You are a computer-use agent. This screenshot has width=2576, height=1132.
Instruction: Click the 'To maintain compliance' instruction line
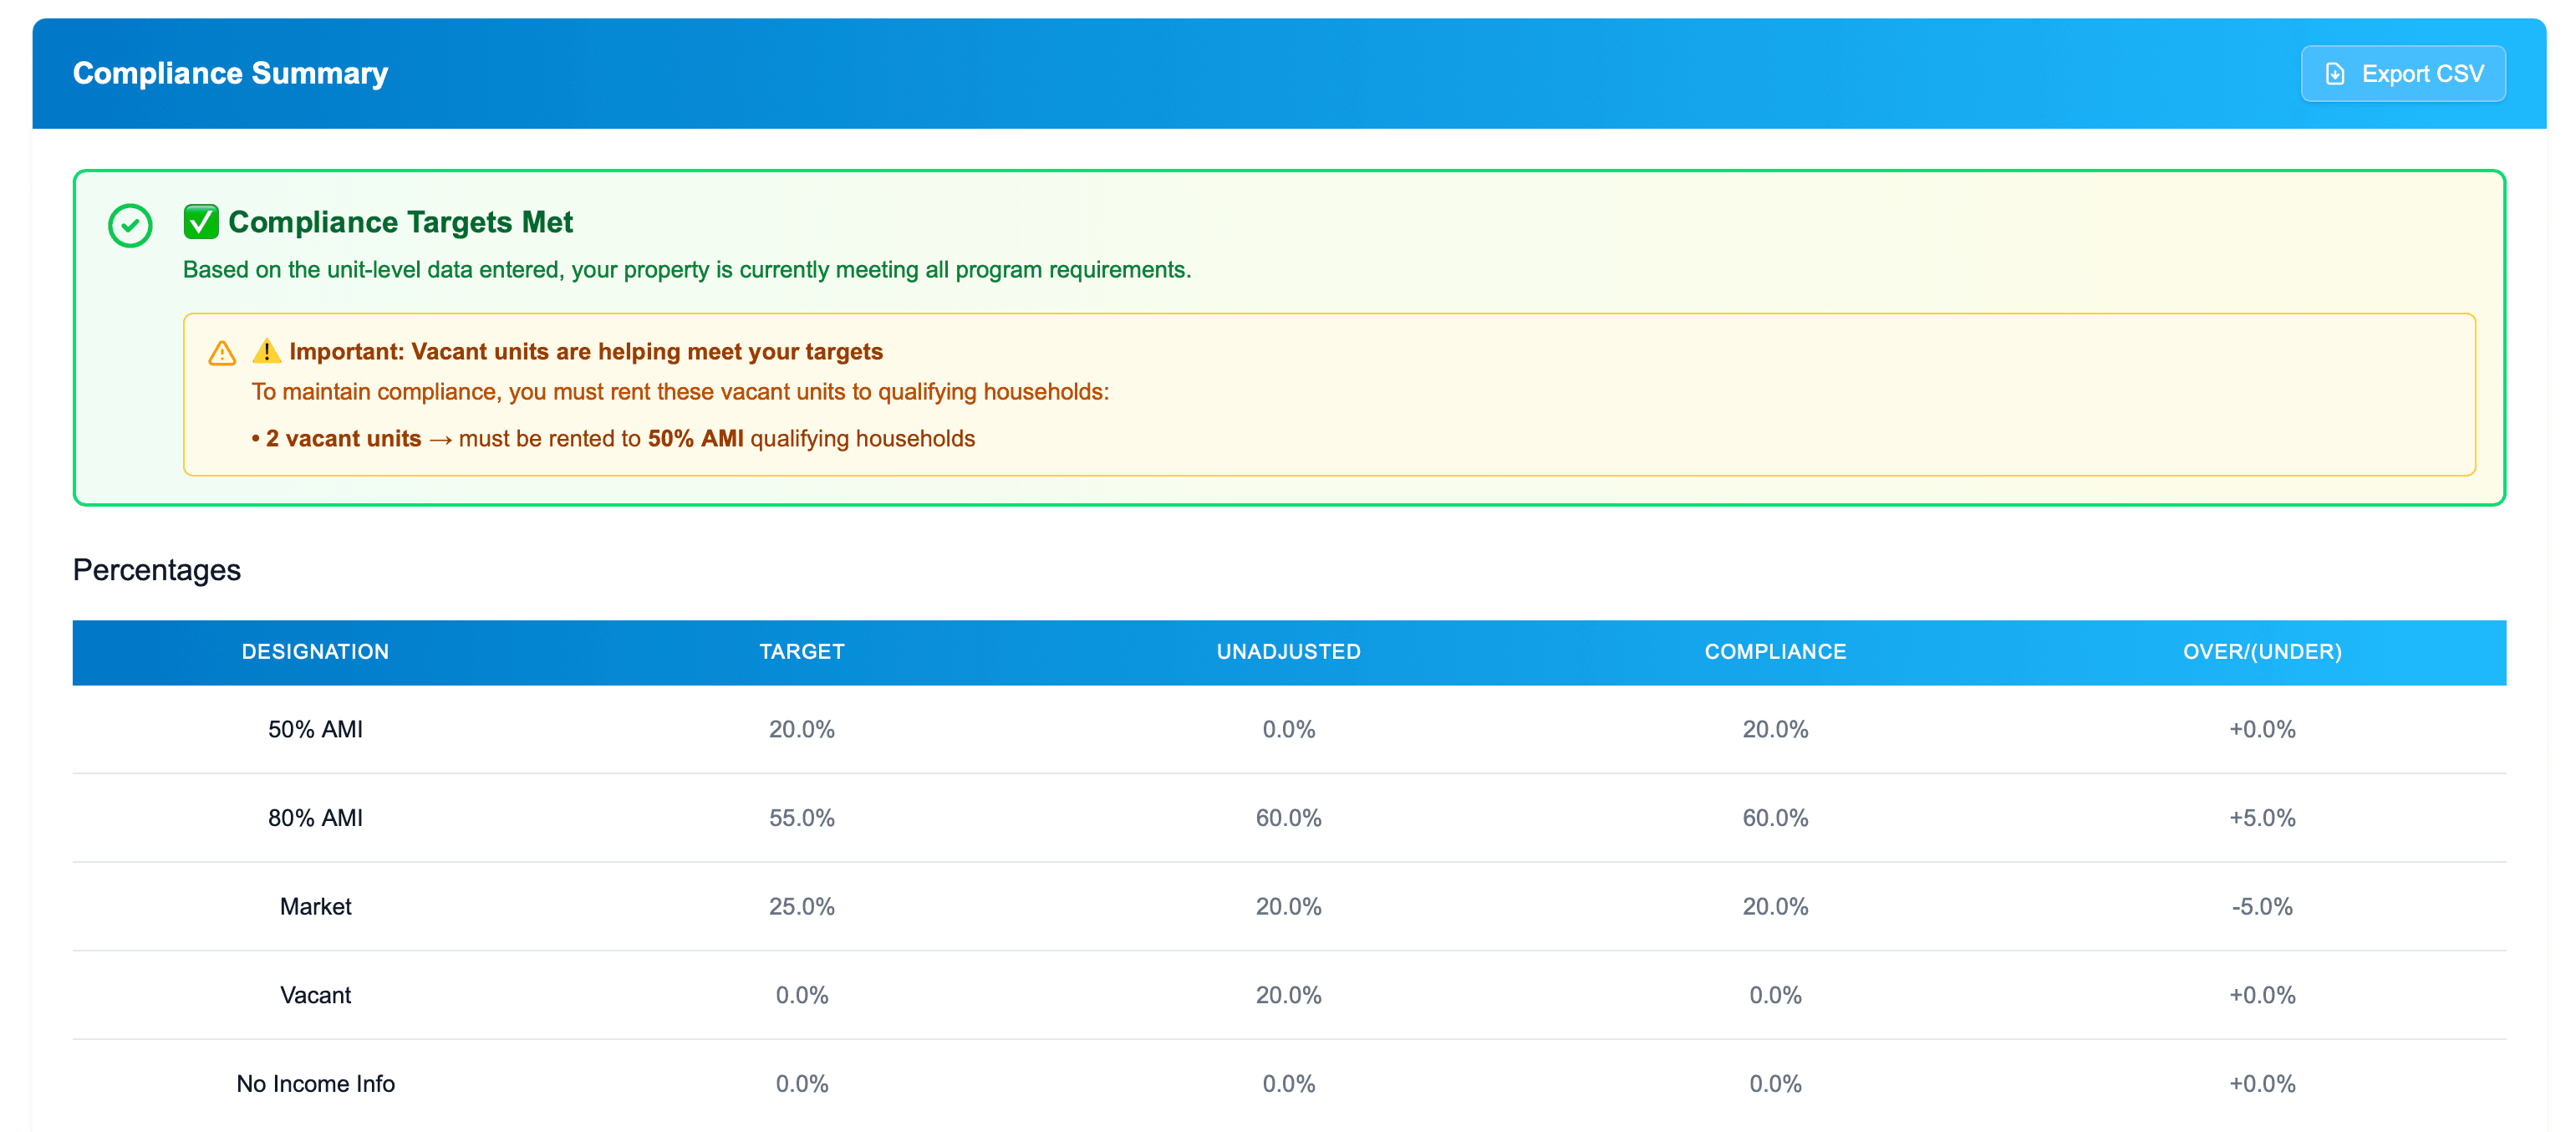pyautogui.click(x=680, y=392)
